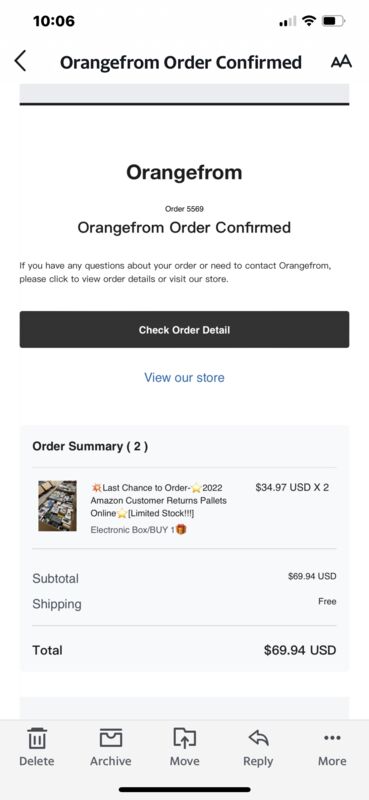Screen dimensions: 369x800
Task: Go back using the back arrow
Action: (x=20, y=61)
